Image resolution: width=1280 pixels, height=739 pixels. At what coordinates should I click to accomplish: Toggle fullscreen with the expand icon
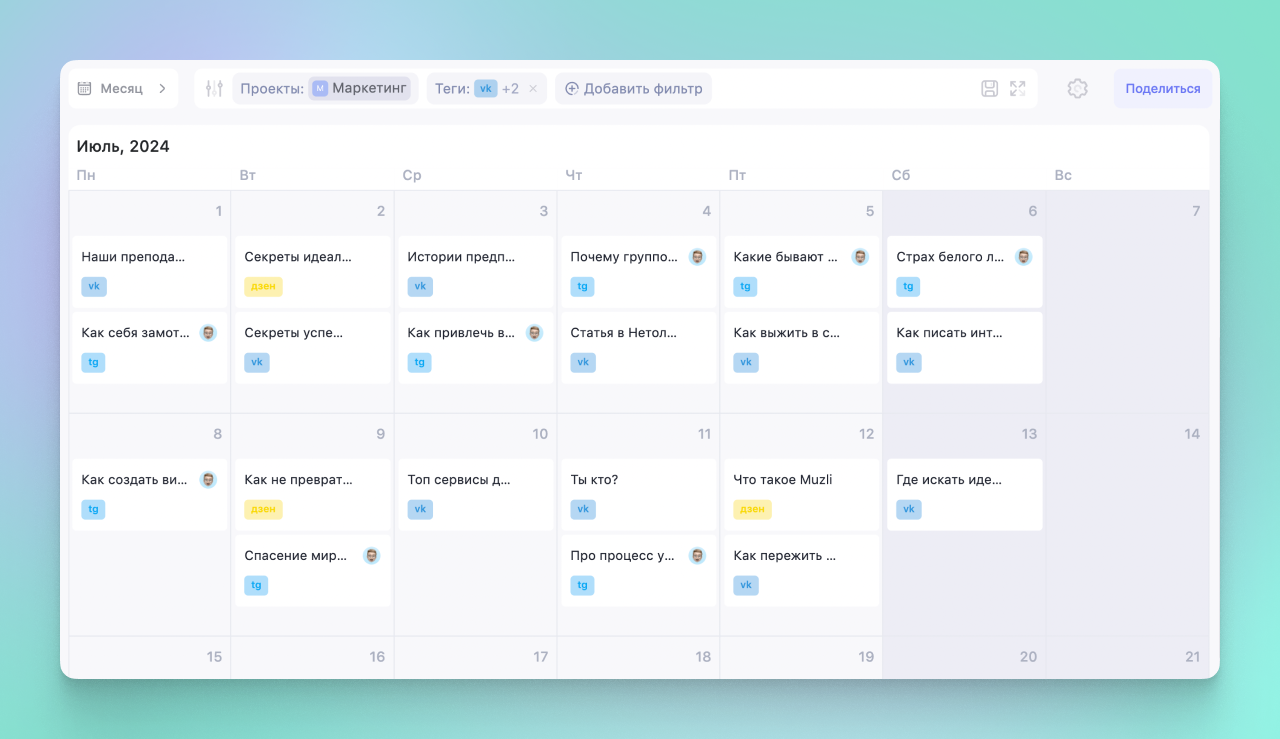click(x=1018, y=89)
